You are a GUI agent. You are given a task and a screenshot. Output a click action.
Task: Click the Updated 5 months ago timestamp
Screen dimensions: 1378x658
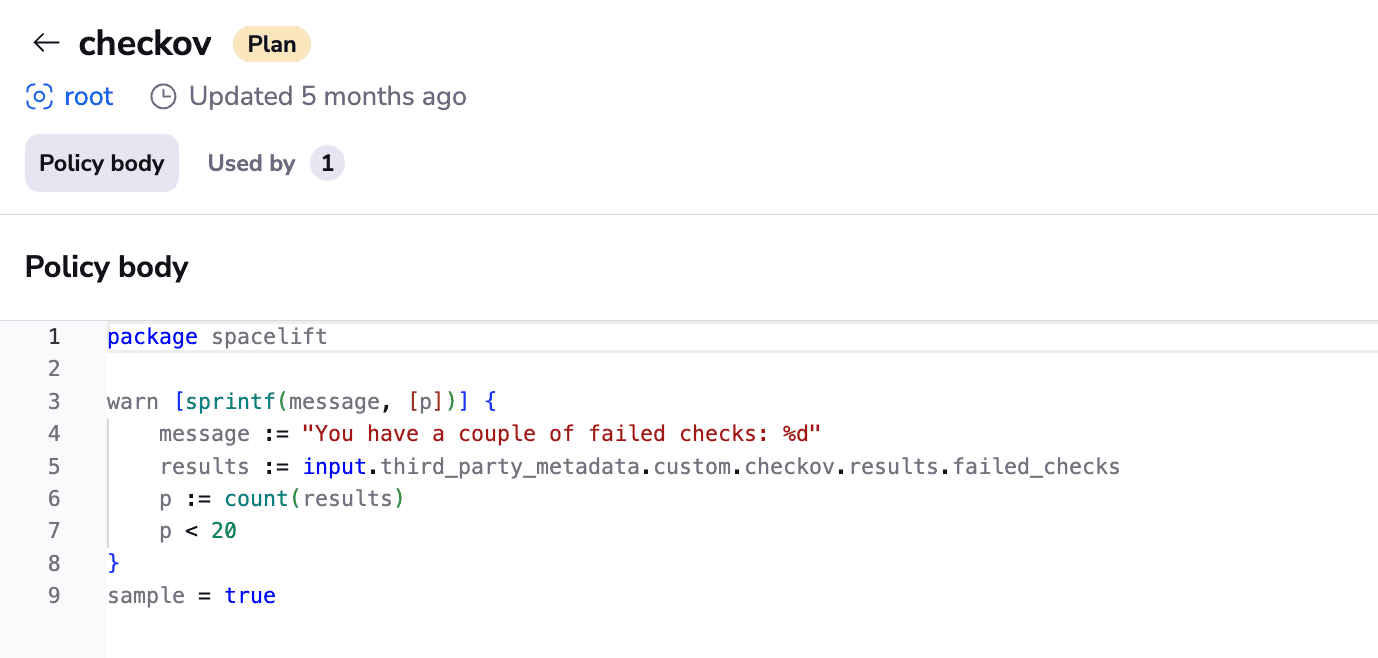pos(327,97)
